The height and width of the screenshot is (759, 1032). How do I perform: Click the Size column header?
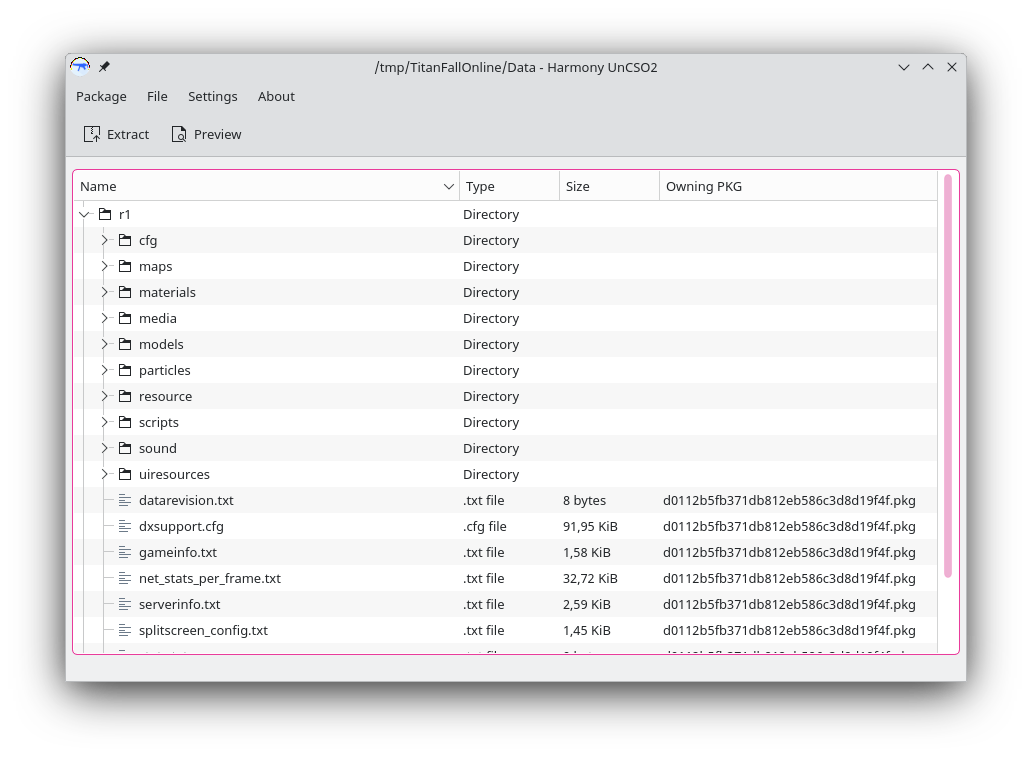[609, 186]
